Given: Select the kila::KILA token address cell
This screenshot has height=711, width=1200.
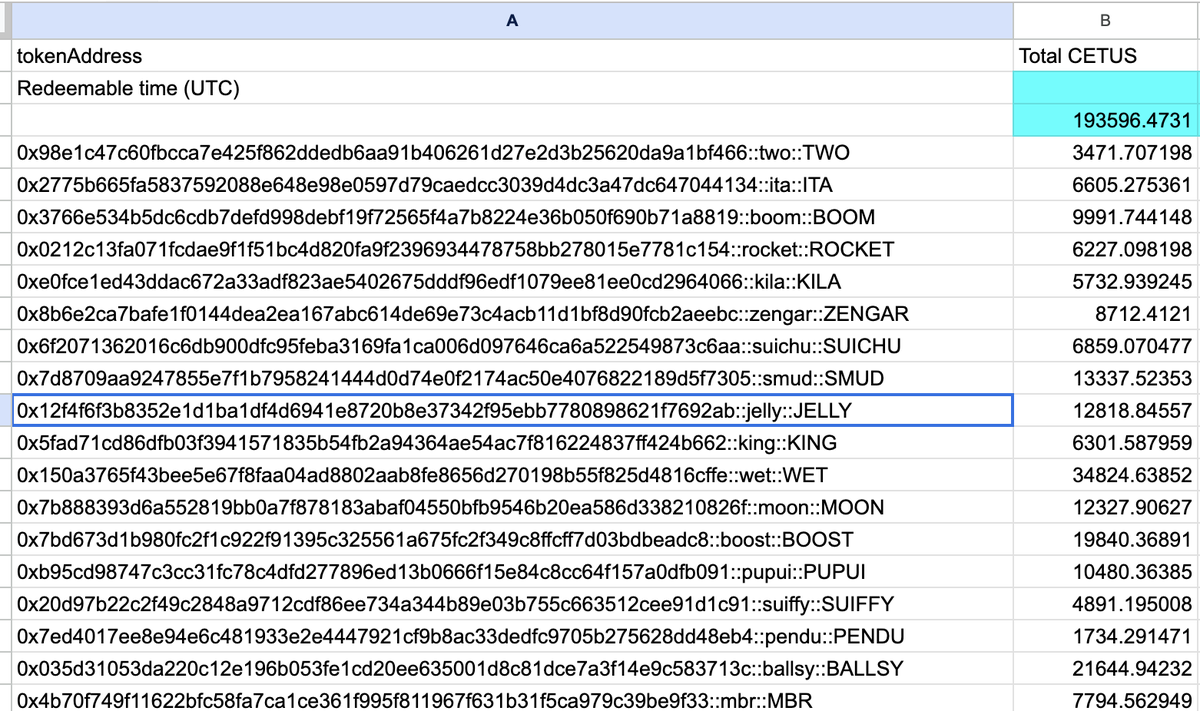Looking at the screenshot, I should point(512,282).
